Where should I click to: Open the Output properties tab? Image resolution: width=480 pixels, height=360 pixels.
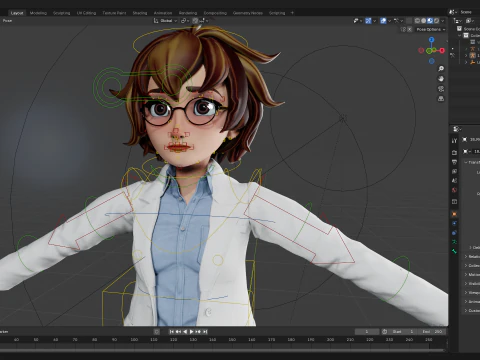(454, 162)
